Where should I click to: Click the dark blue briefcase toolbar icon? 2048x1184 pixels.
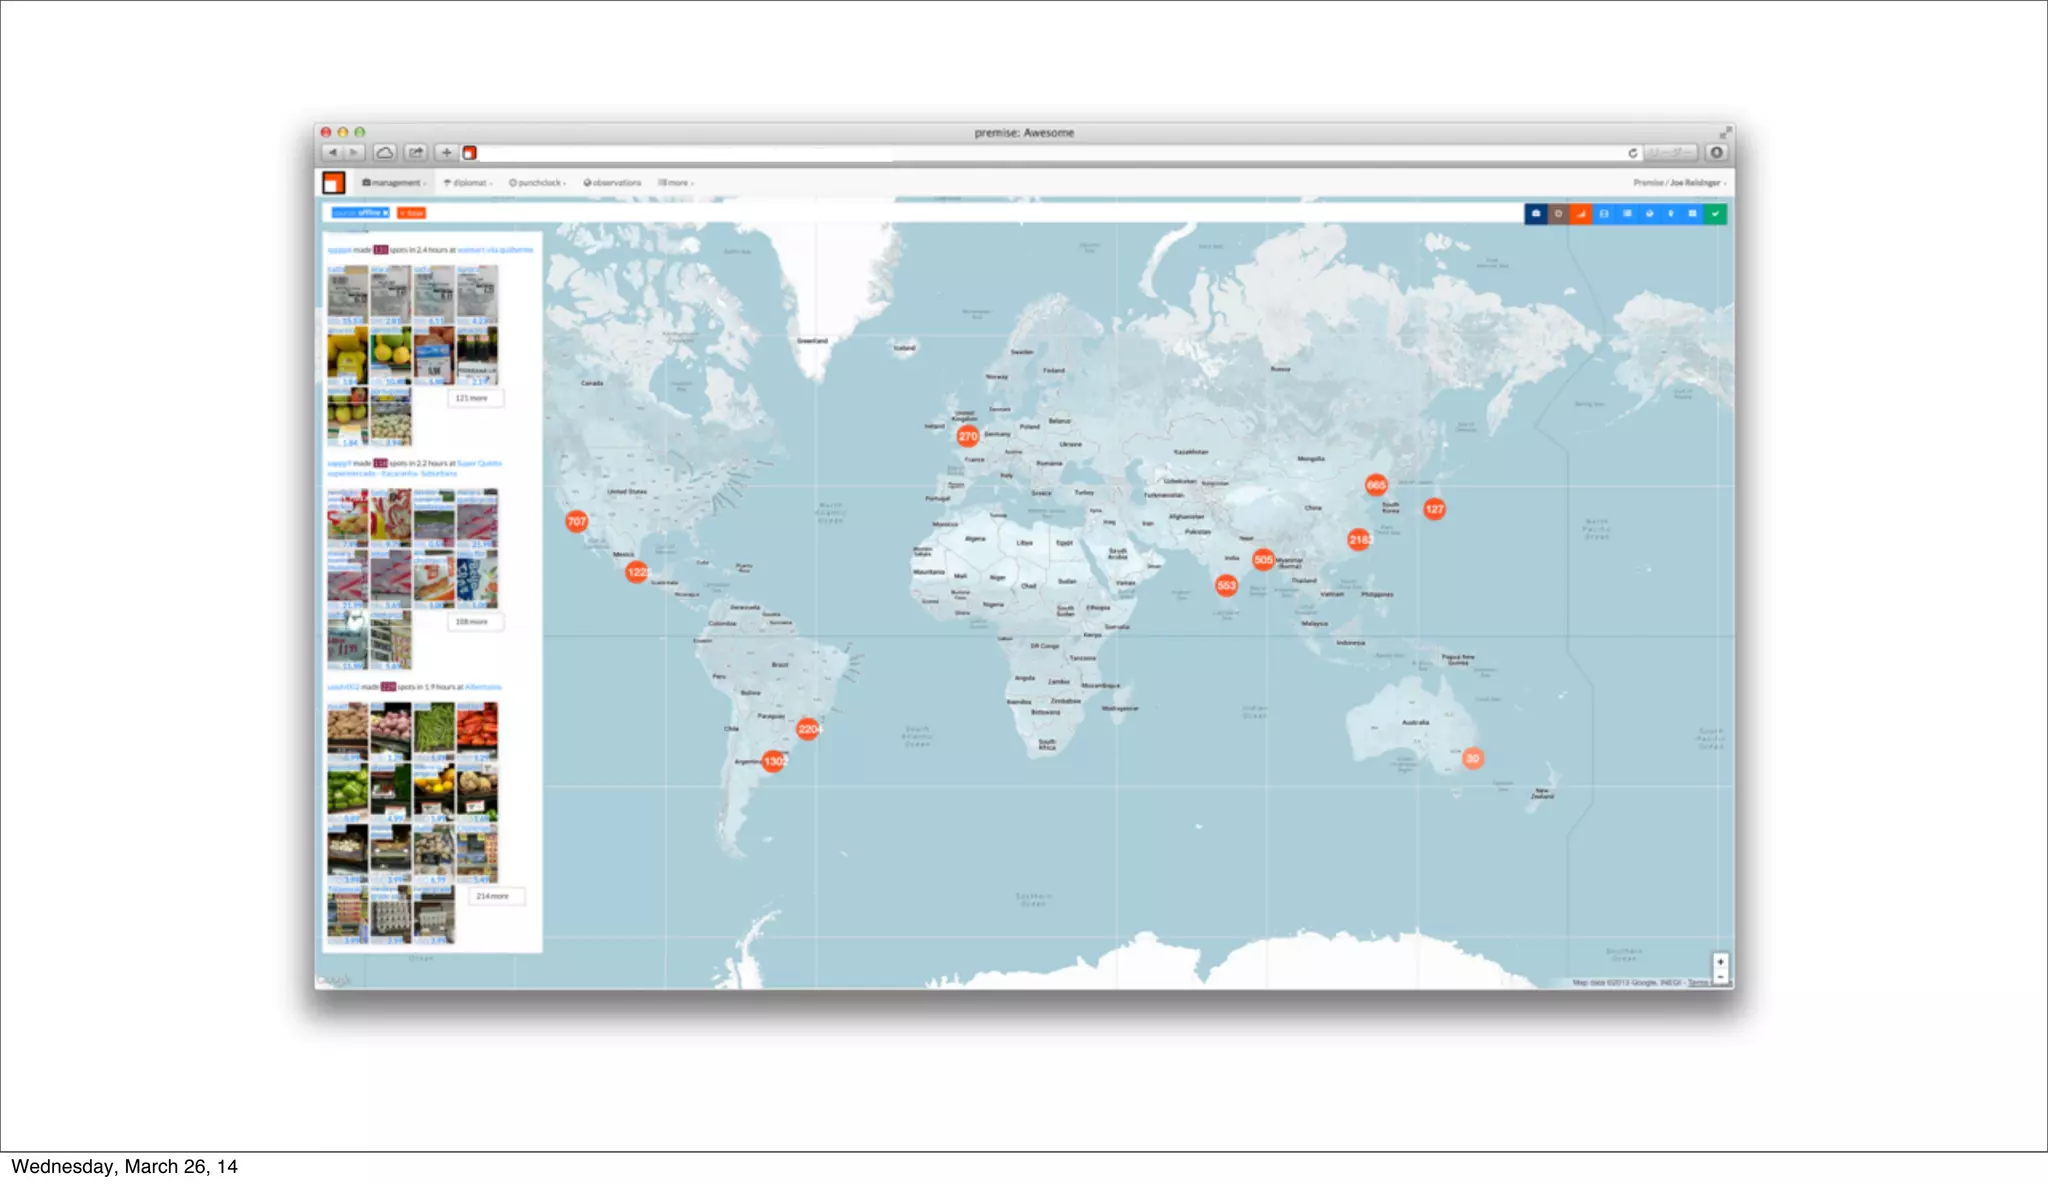coord(1535,214)
